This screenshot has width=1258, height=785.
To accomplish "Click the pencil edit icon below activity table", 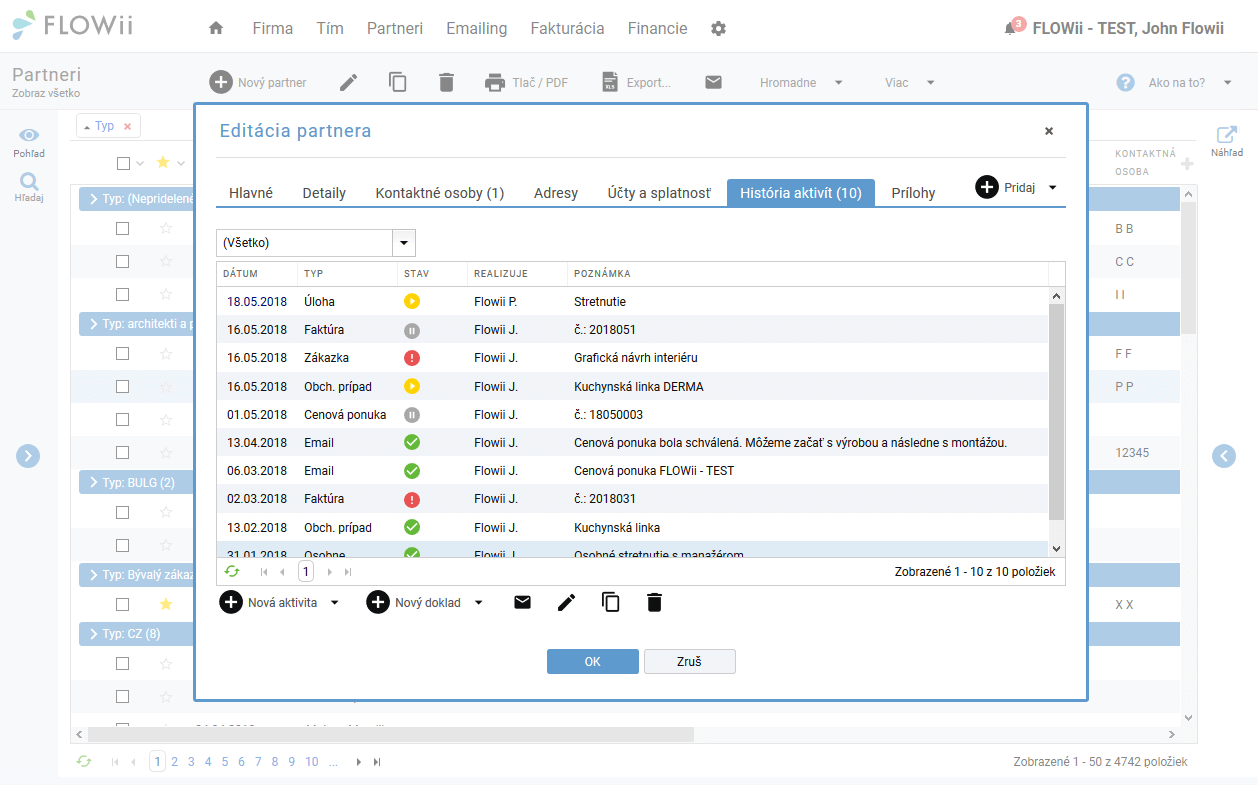I will click(x=567, y=602).
